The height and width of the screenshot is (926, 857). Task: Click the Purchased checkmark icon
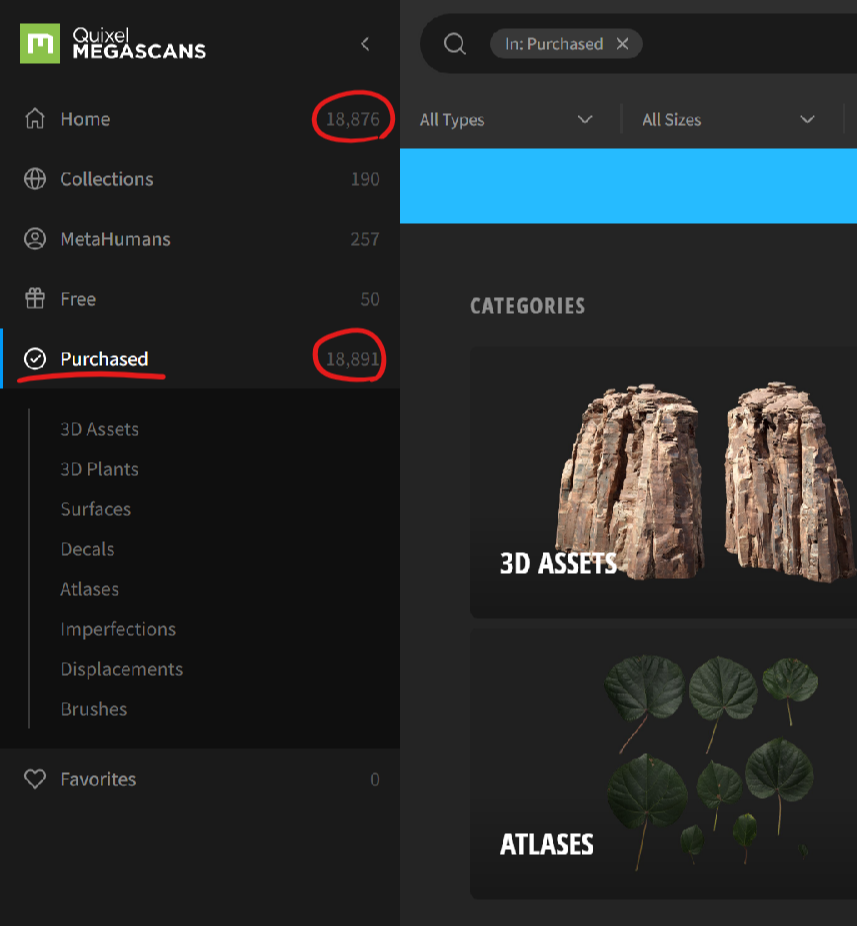(x=35, y=358)
